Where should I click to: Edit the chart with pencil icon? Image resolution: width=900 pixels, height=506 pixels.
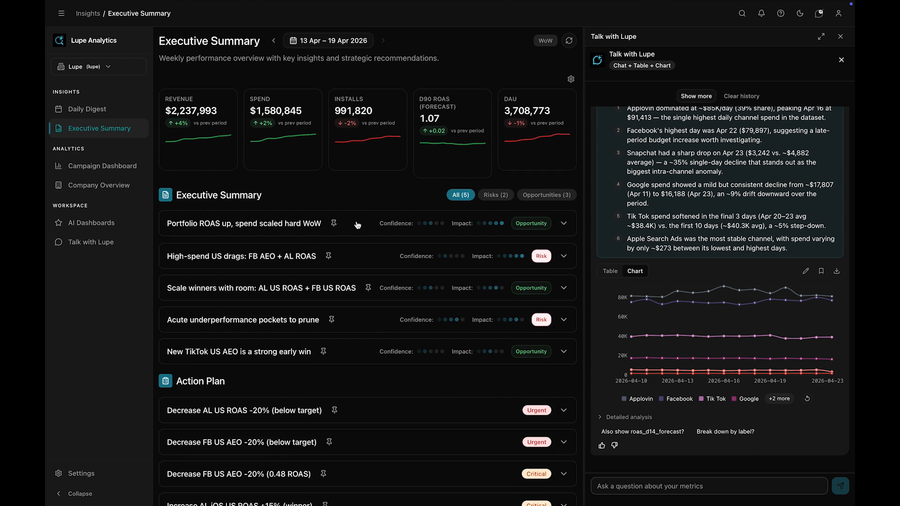pyautogui.click(x=806, y=271)
